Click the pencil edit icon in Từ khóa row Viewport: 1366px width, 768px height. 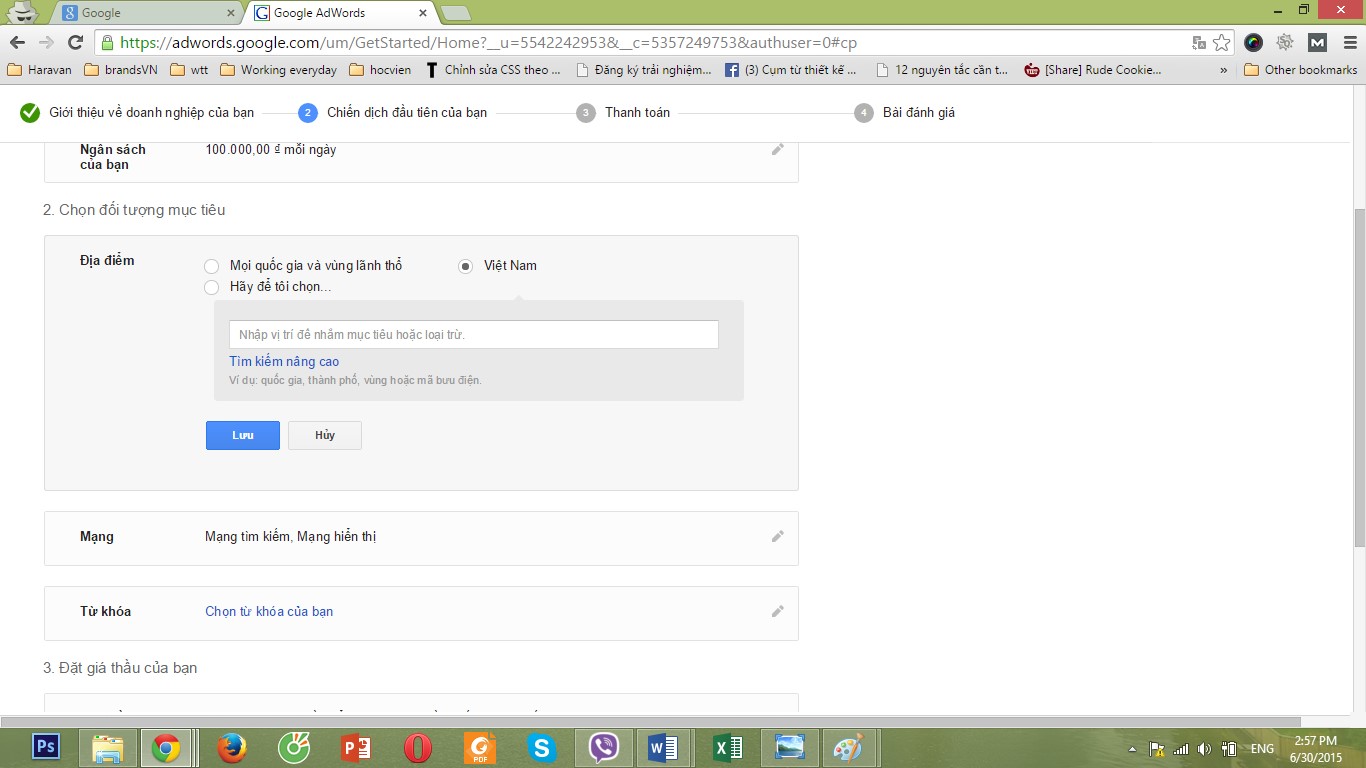(x=777, y=611)
